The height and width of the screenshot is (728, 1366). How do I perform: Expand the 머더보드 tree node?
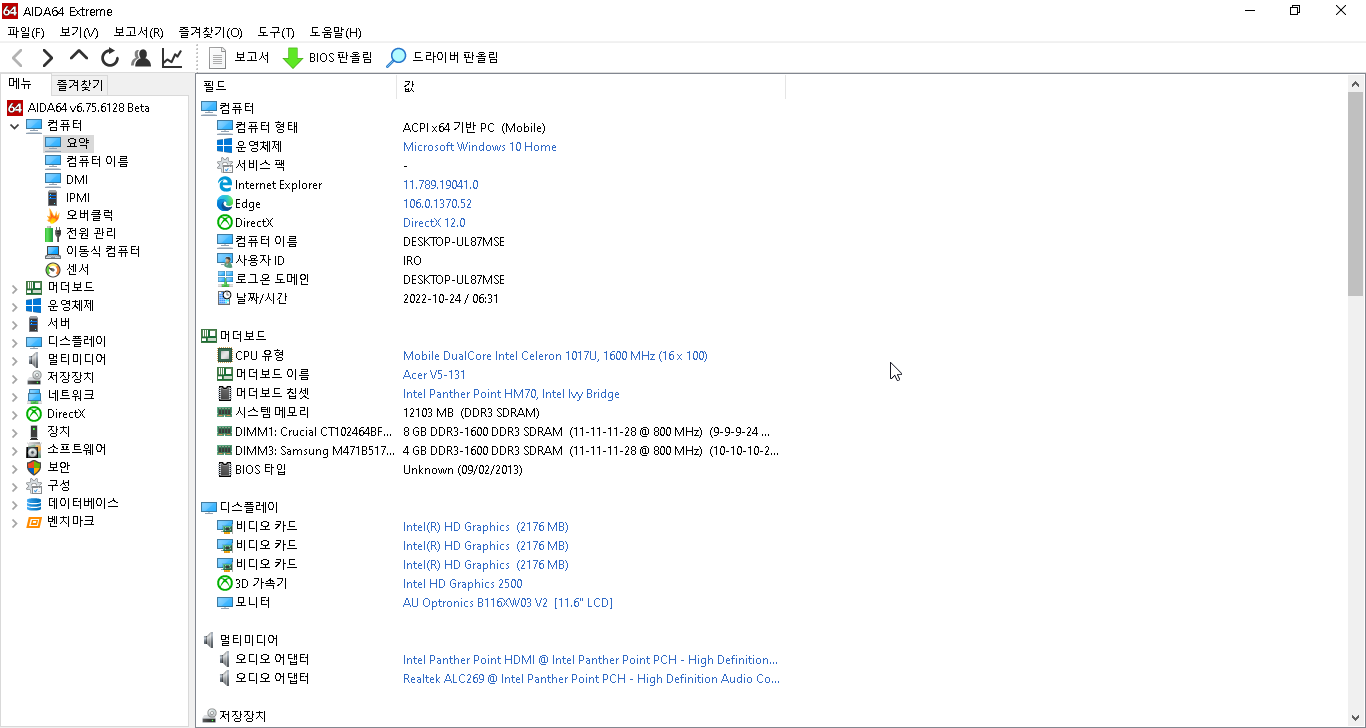tap(15, 288)
